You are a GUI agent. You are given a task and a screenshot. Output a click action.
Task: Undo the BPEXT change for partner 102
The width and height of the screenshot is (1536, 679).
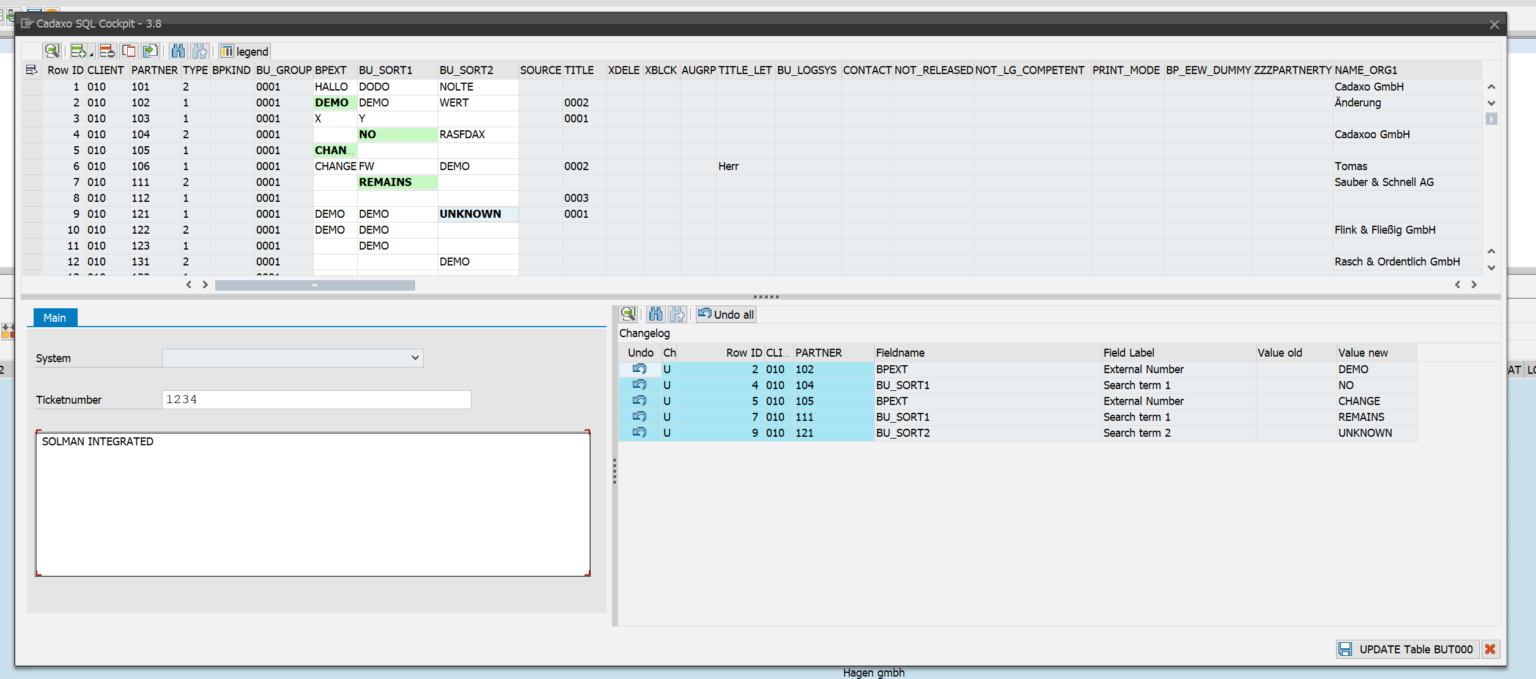pos(640,369)
